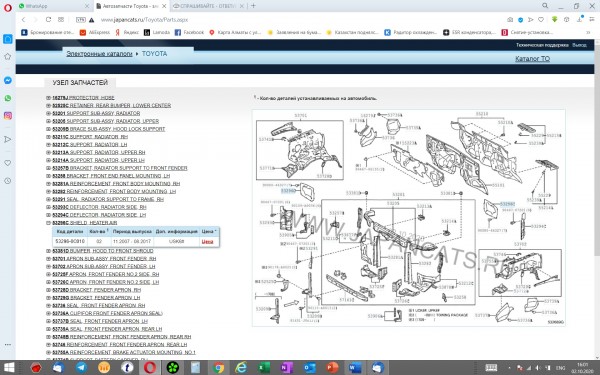Click part code cell 53296-60010
The width and height of the screenshot is (600, 375).
70,241
